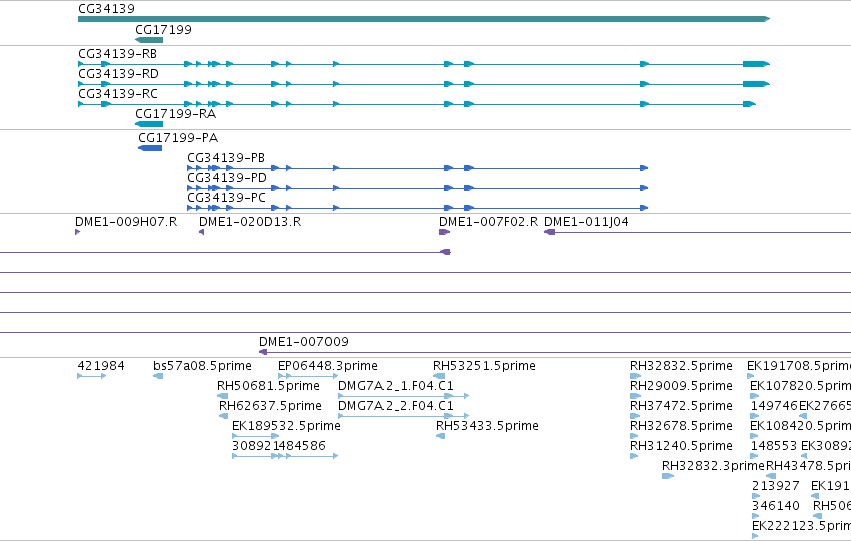Image resolution: width=851 pixels, height=541 pixels.
Task: Click the bs57a08.5prime EST label
Action: click(202, 365)
